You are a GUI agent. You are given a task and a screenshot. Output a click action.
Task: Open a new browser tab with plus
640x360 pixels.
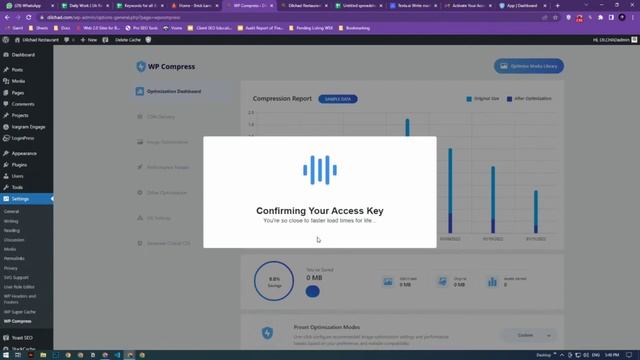(x=558, y=6)
